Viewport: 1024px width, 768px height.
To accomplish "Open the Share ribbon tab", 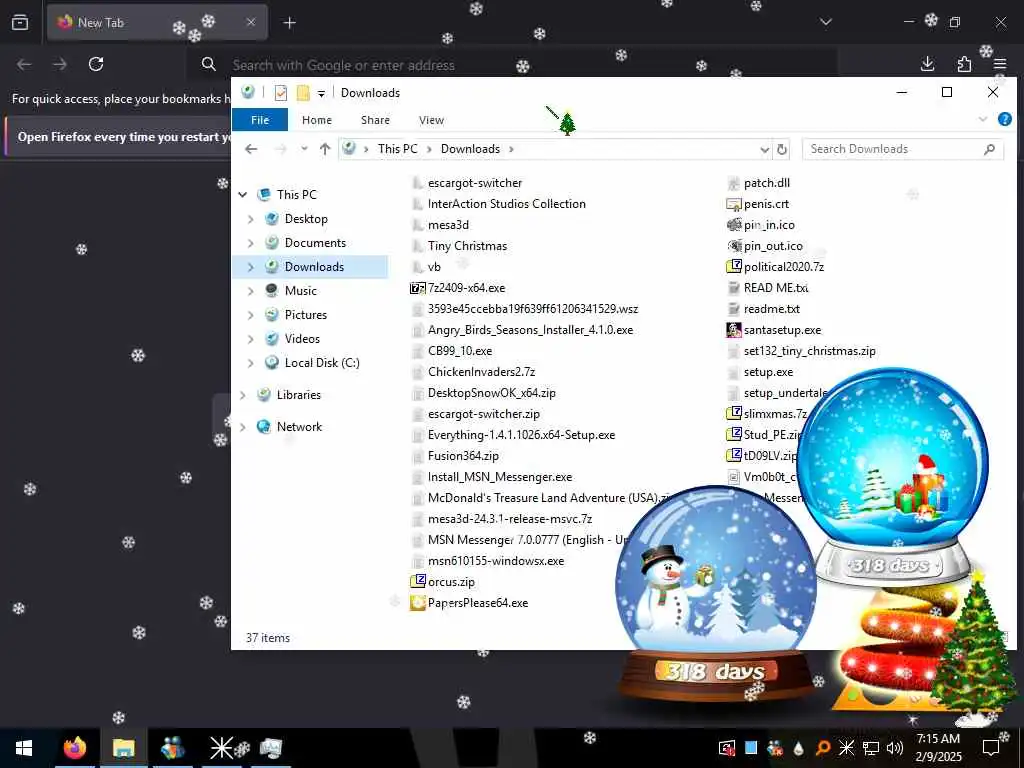I will (x=376, y=120).
